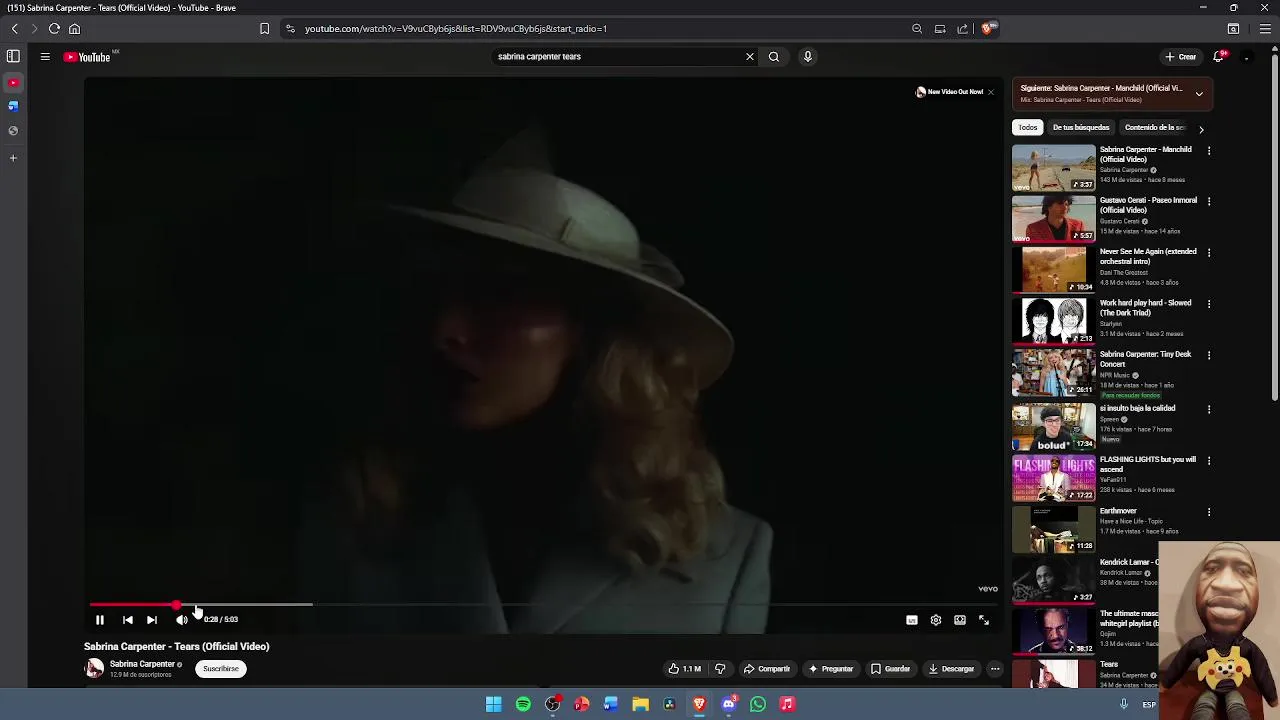Toggle subtitles on the video
This screenshot has width=1280, height=720.
tap(912, 620)
